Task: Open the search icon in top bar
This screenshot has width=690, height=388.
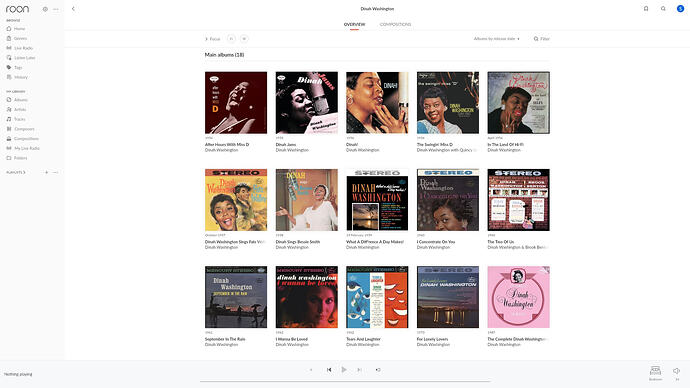Action: [x=663, y=8]
